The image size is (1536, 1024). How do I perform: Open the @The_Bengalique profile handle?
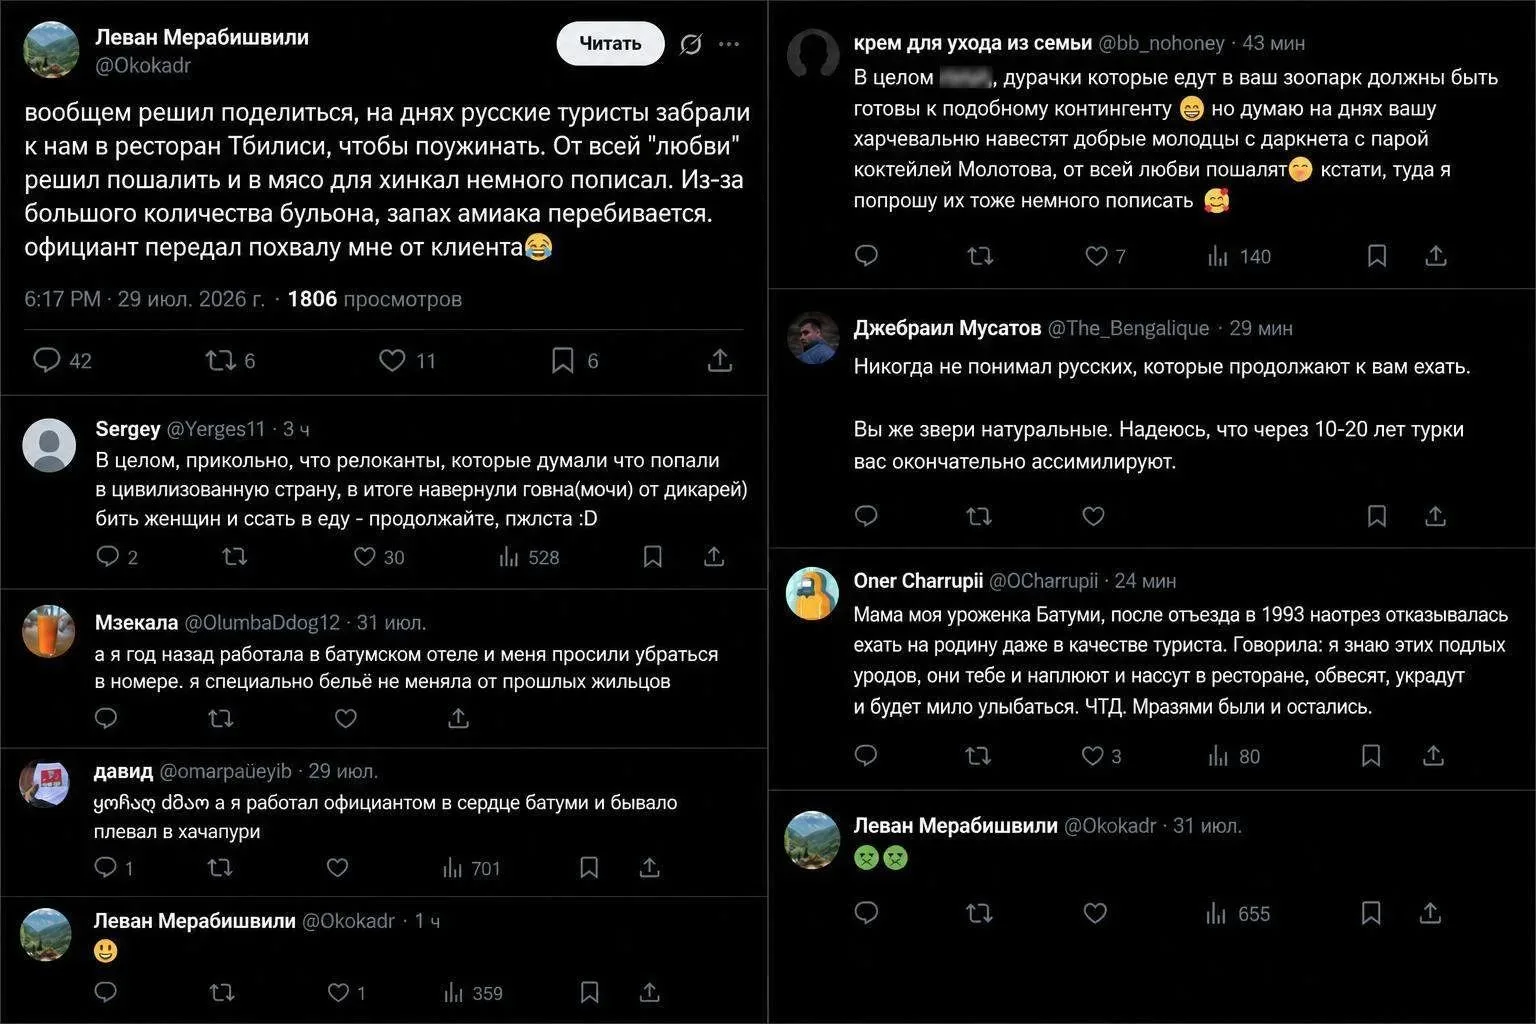pos(1128,328)
